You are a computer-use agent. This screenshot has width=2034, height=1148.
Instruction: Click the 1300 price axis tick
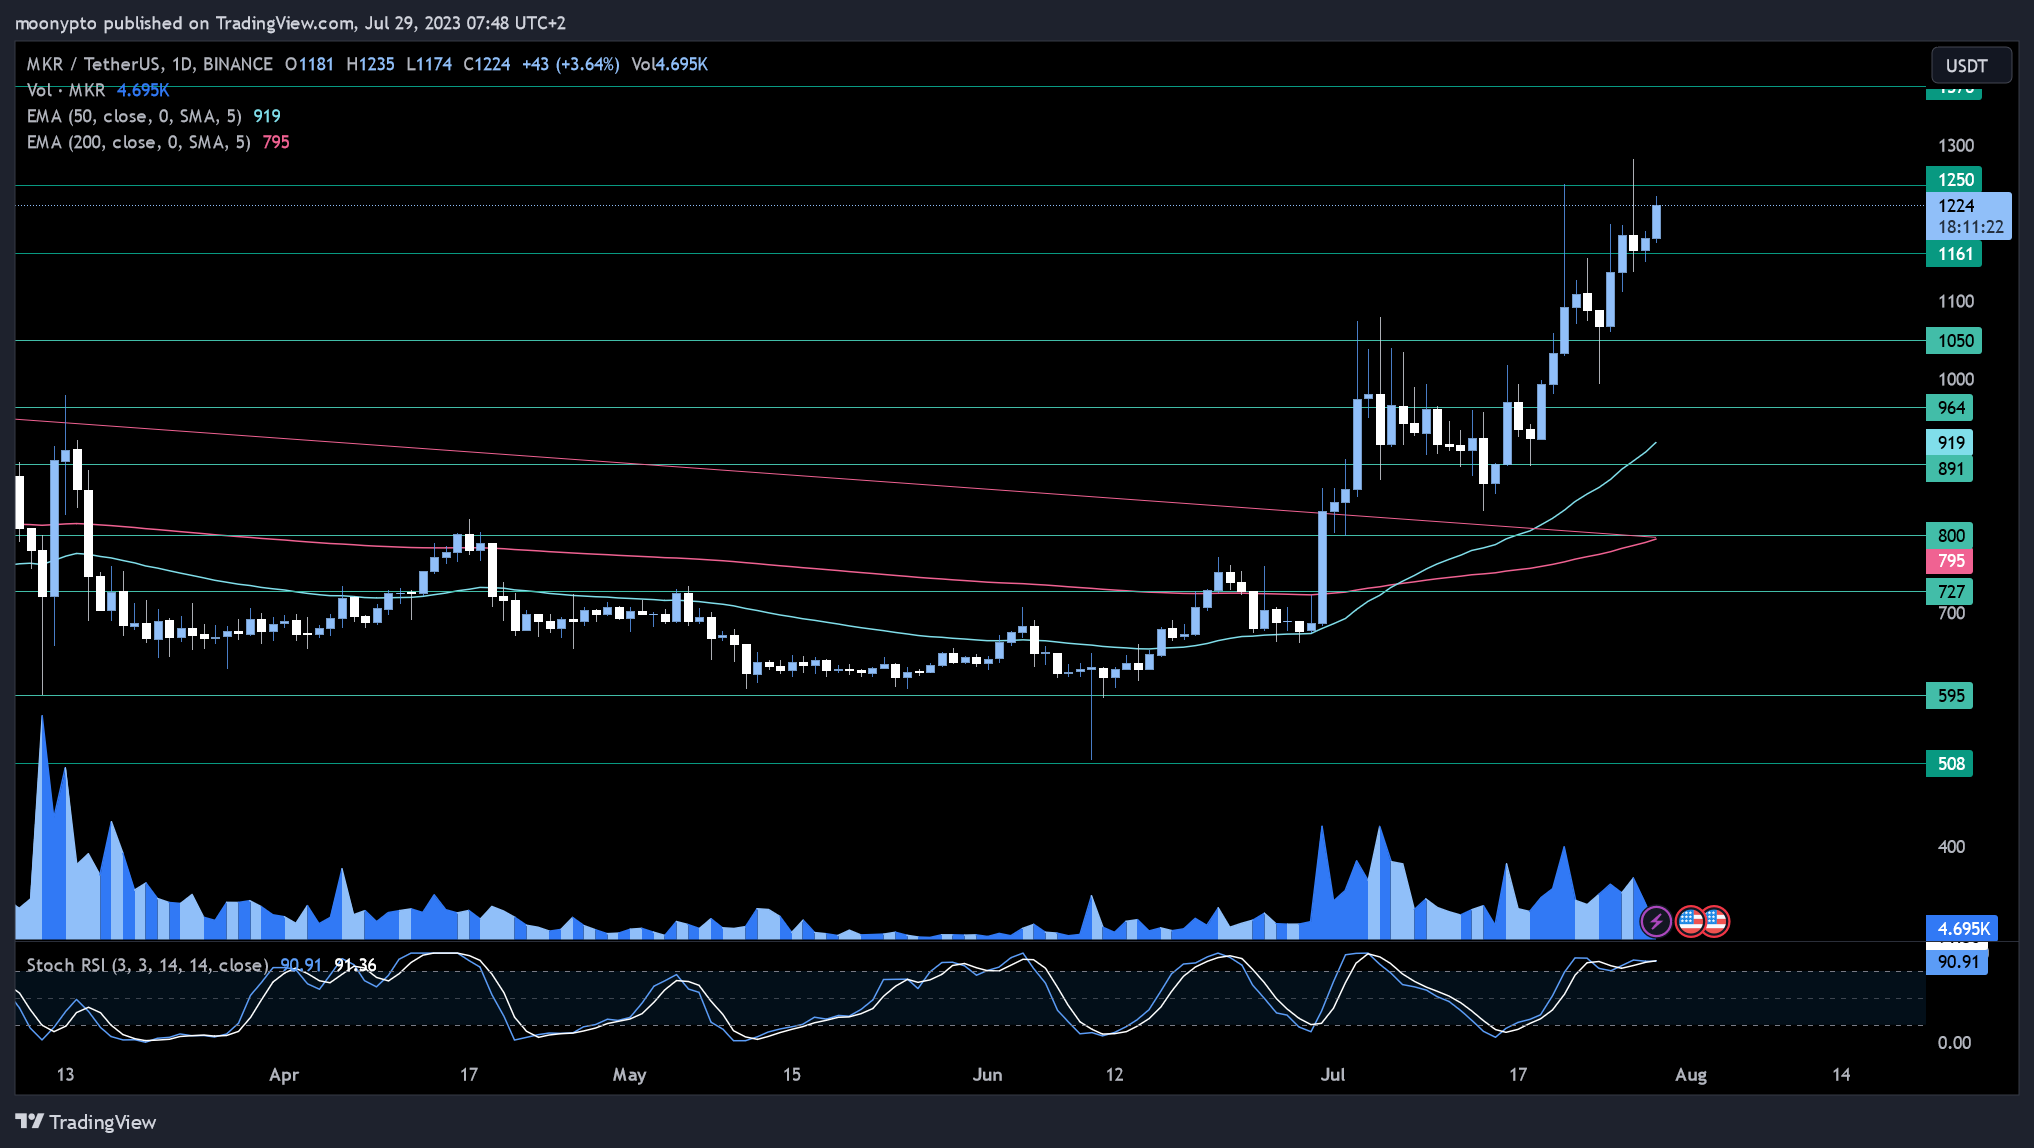pyautogui.click(x=1956, y=146)
